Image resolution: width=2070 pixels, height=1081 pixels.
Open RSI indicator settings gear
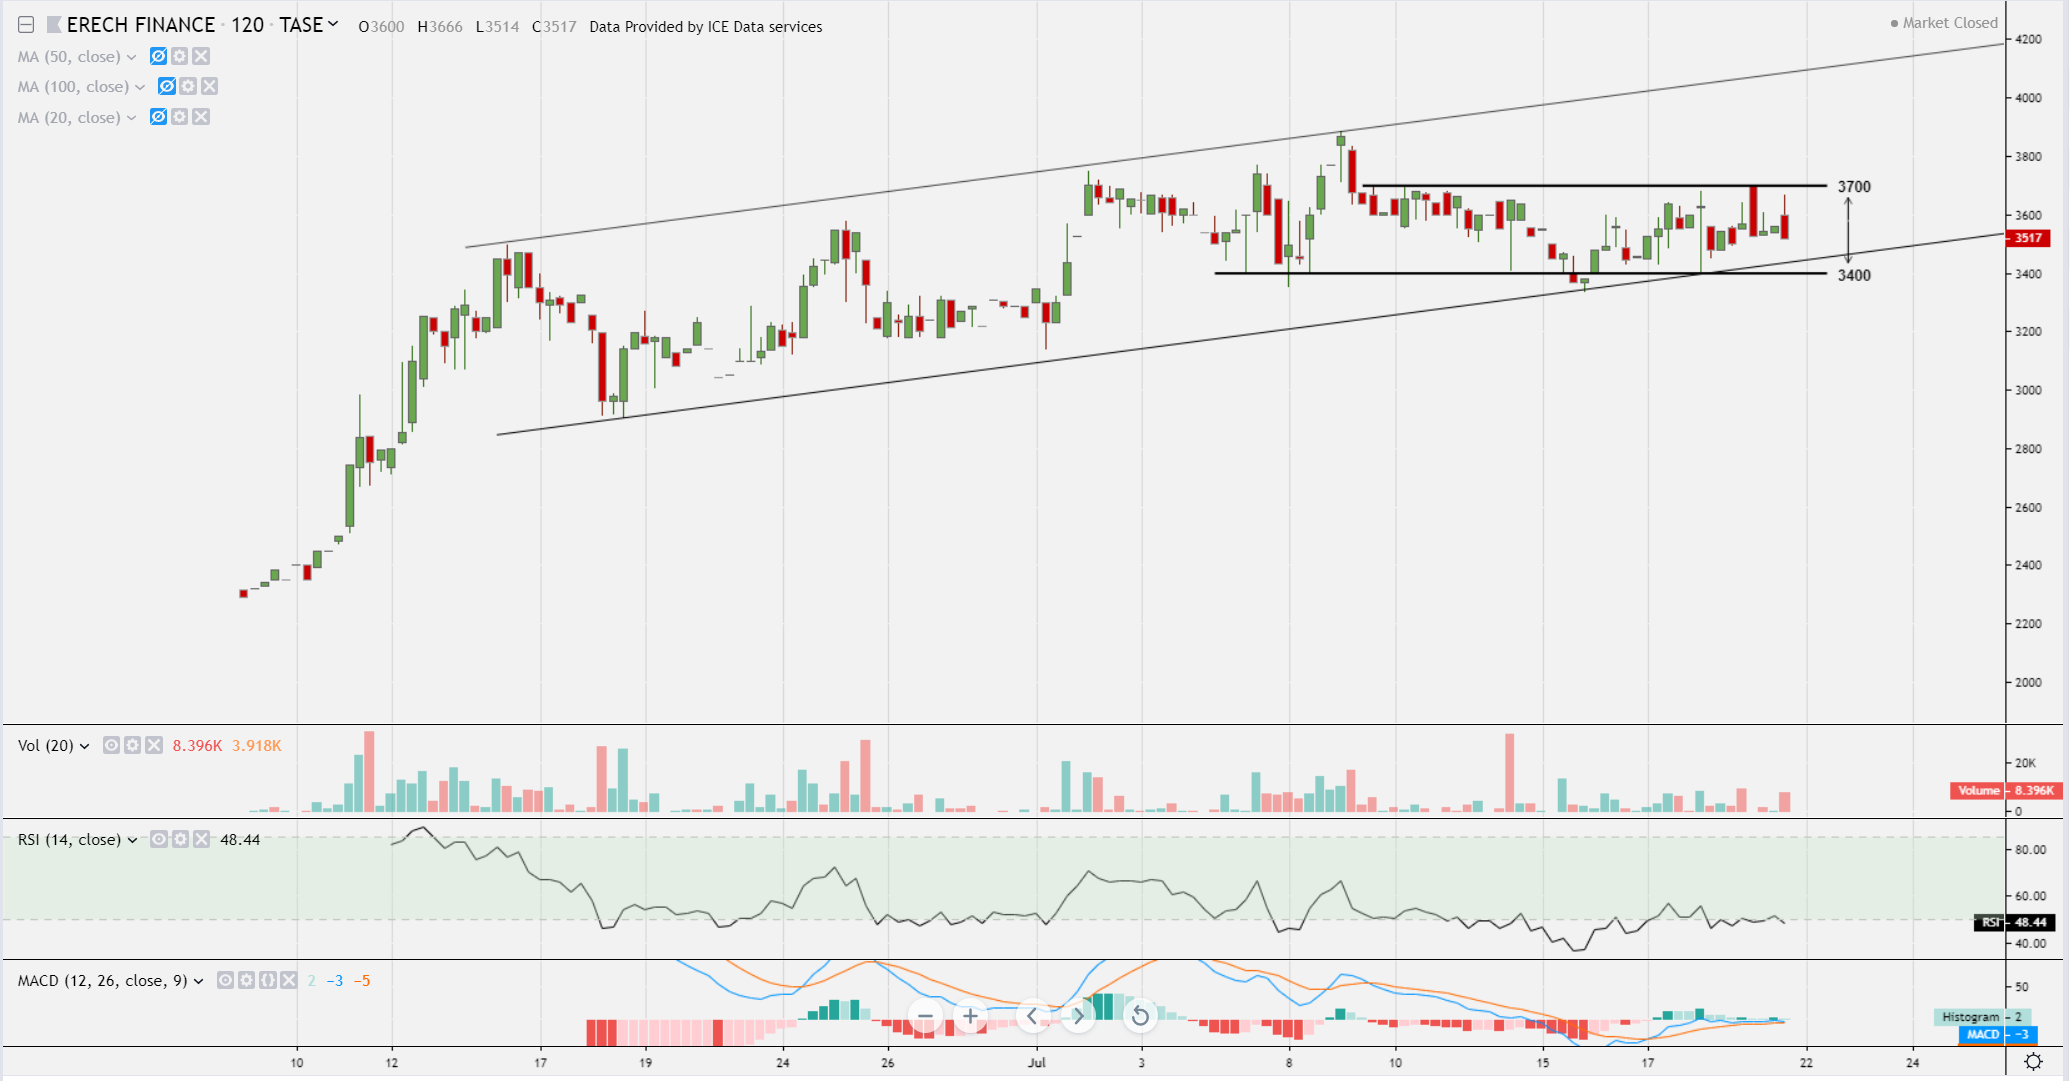(x=180, y=839)
